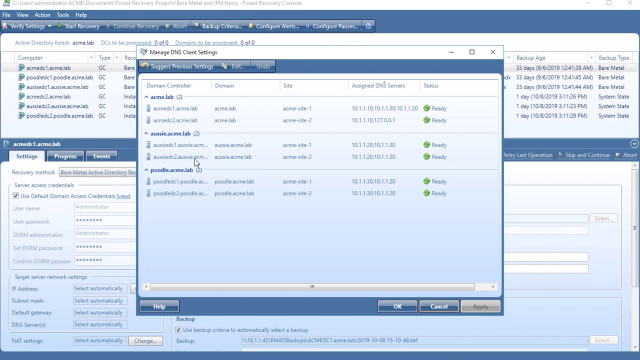
Task: Select aussiedc1.aussie.acm... server icon
Action: (x=148, y=145)
